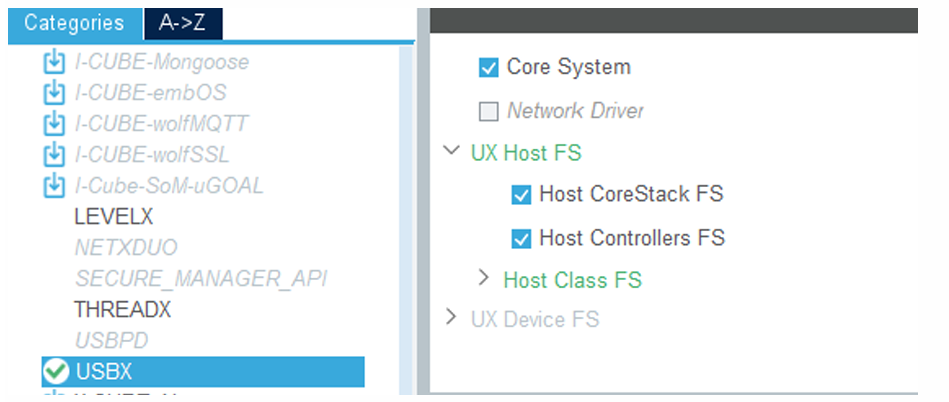Click the UX Host FS label

coord(526,153)
